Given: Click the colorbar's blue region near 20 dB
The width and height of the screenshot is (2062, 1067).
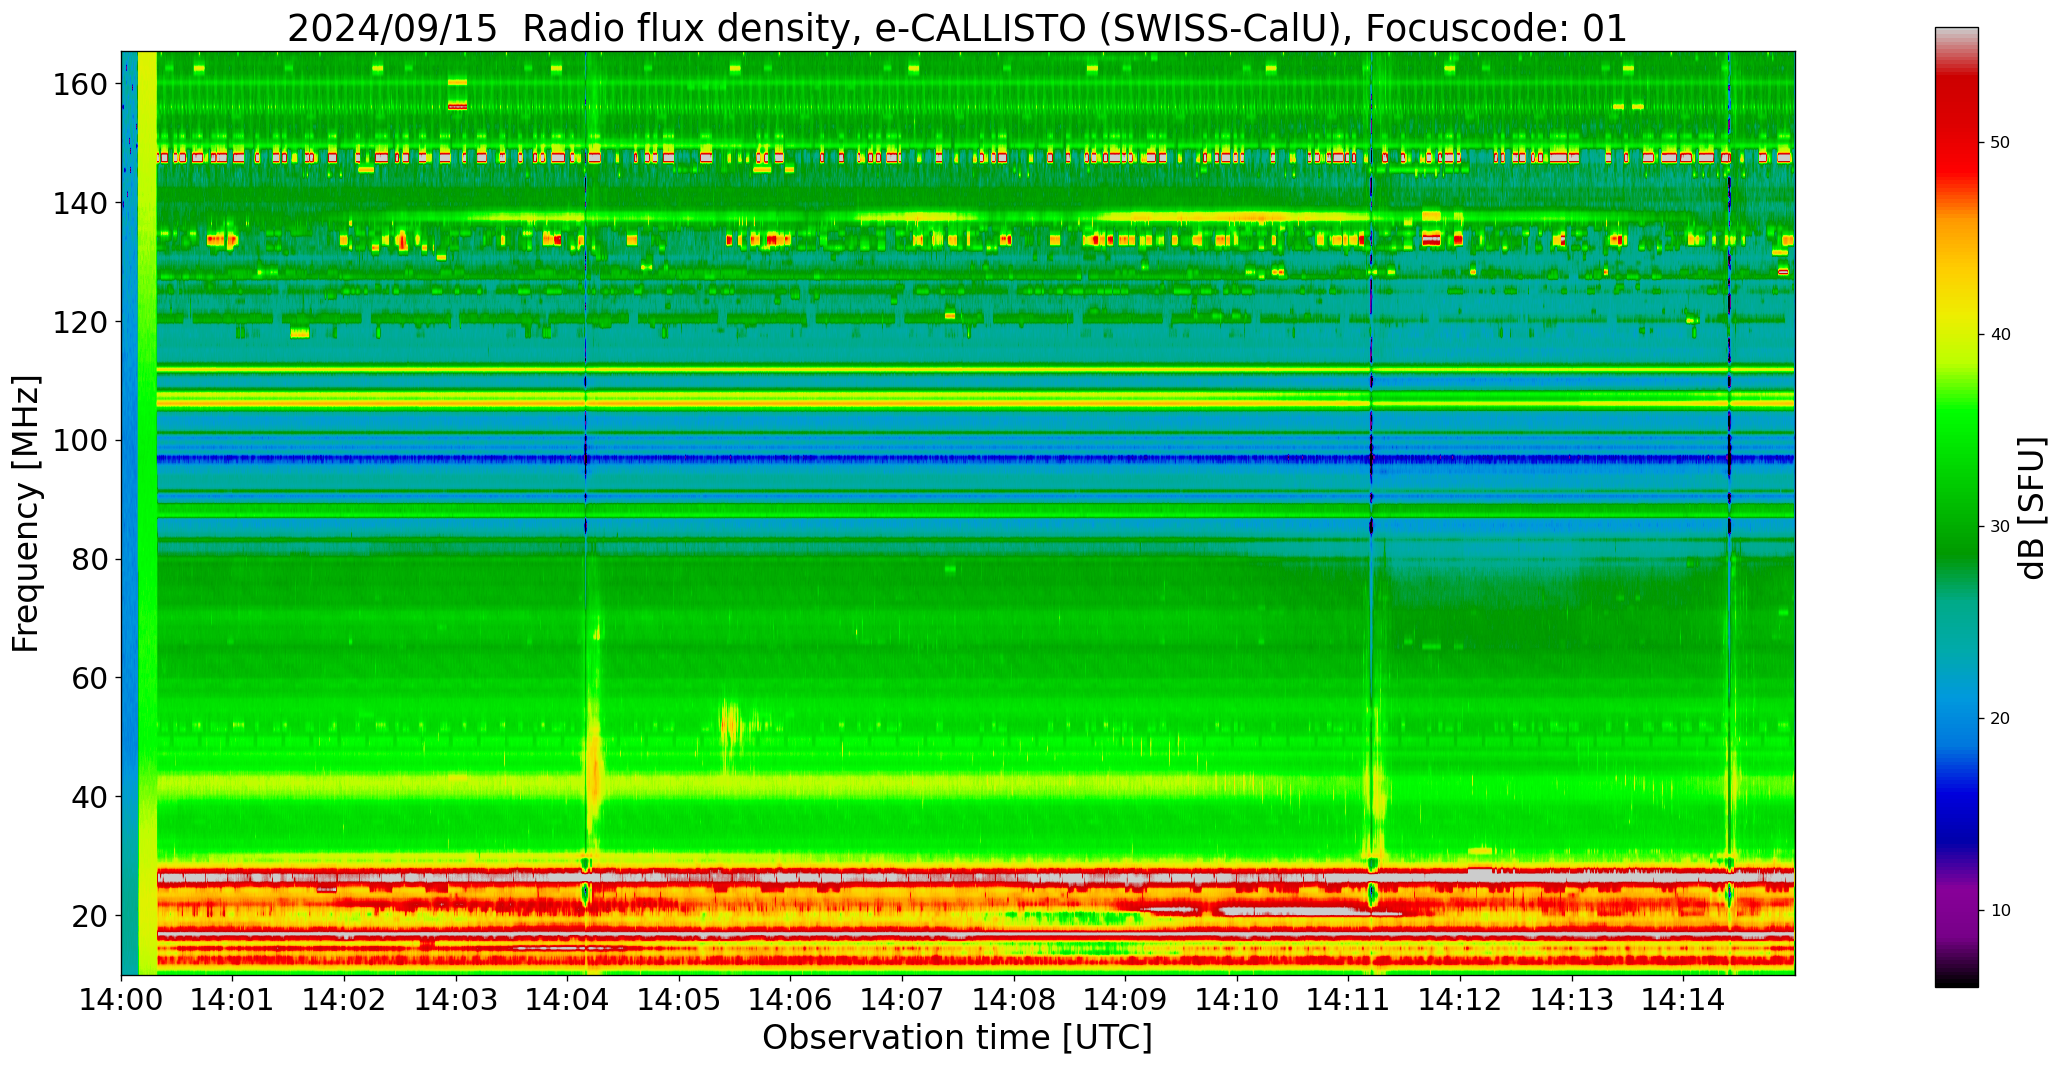Looking at the screenshot, I should click(1956, 719).
